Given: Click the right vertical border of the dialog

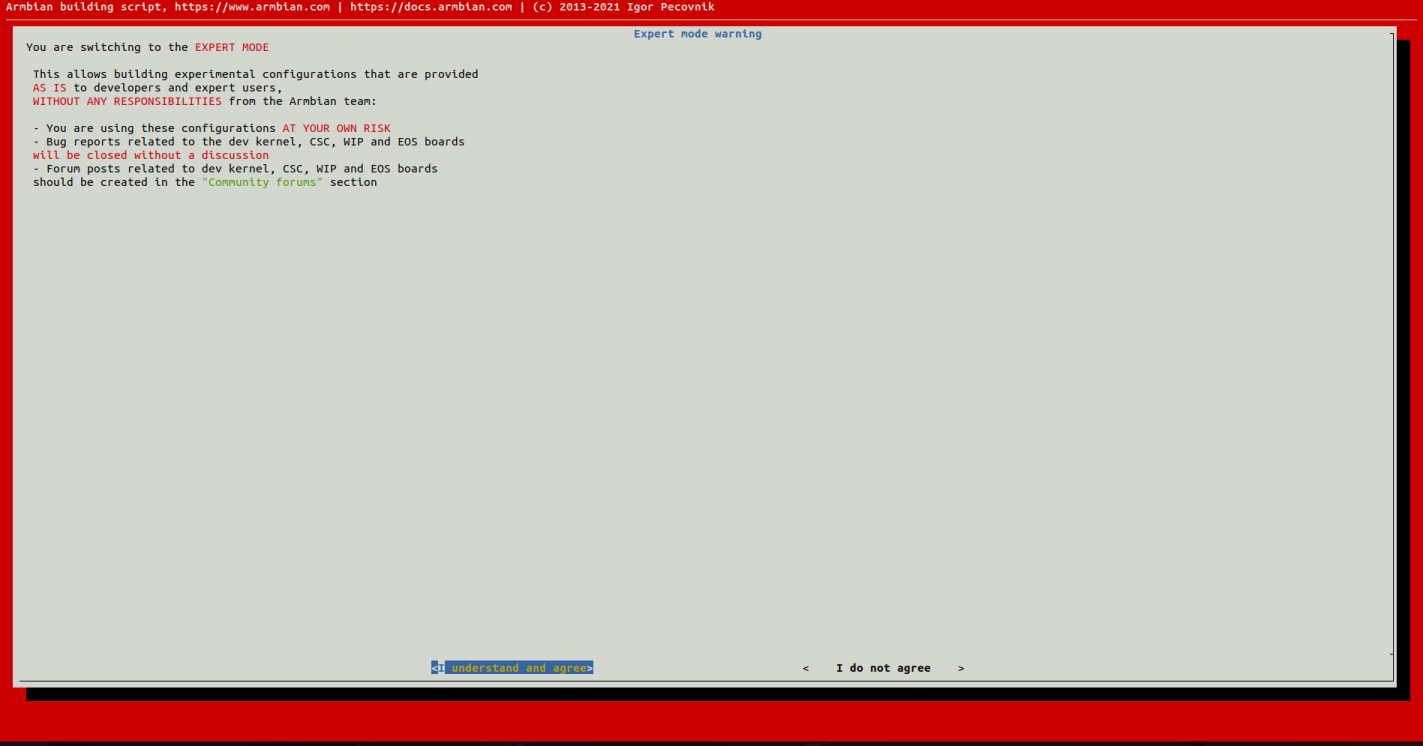Looking at the screenshot, I should [1392, 340].
